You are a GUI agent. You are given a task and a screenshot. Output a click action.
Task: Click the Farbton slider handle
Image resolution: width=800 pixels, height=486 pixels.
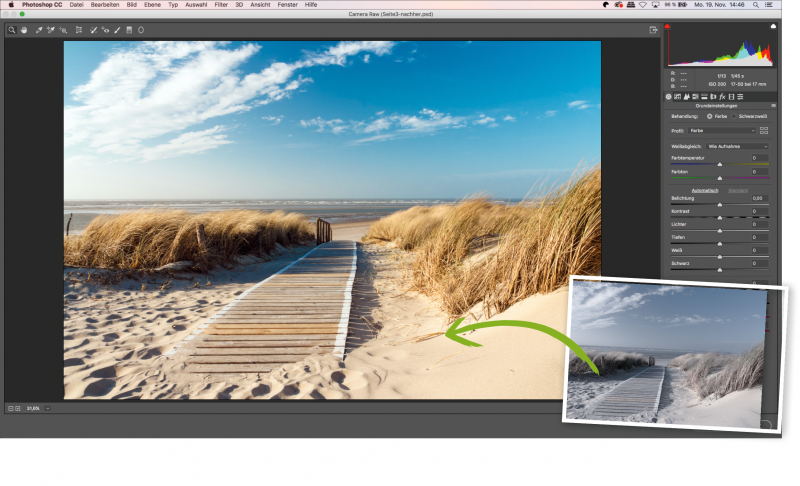(x=720, y=178)
